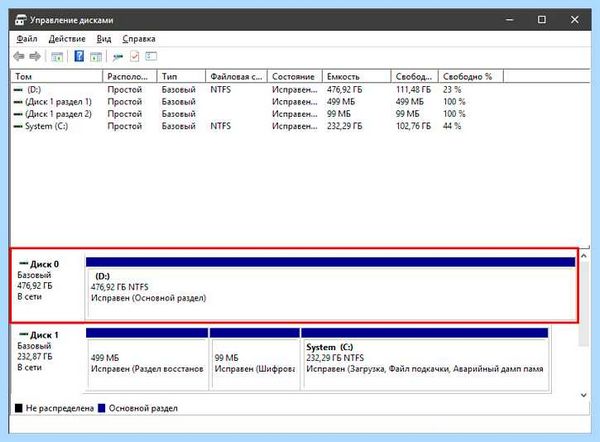Sort by the Том column header
Screen dimensions: 600x442
tap(57, 77)
